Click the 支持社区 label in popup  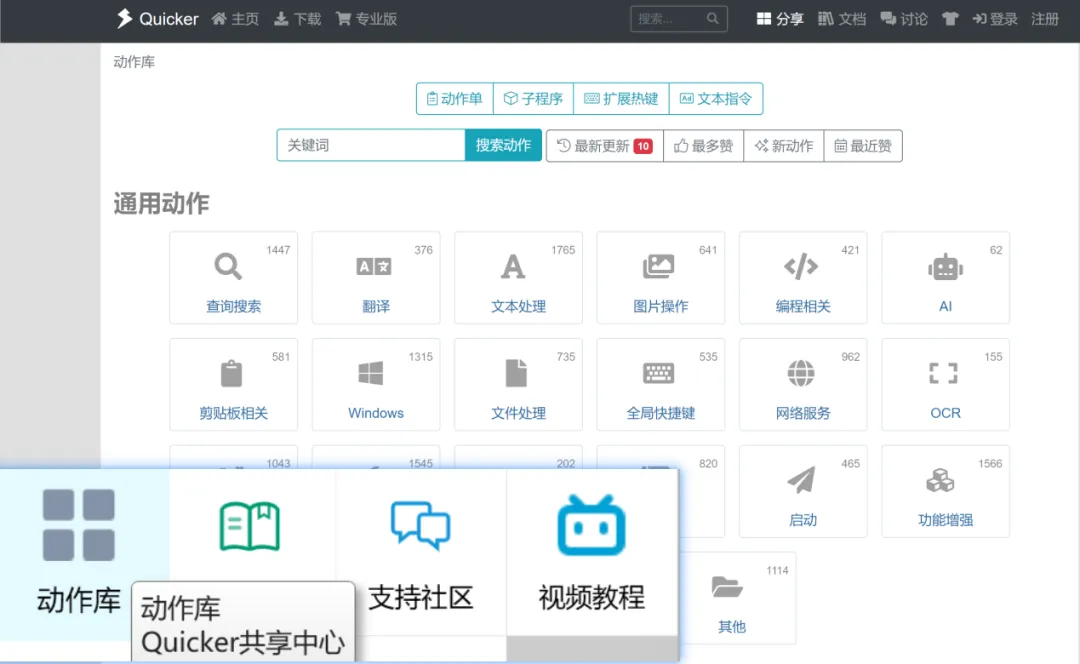[x=421, y=597]
